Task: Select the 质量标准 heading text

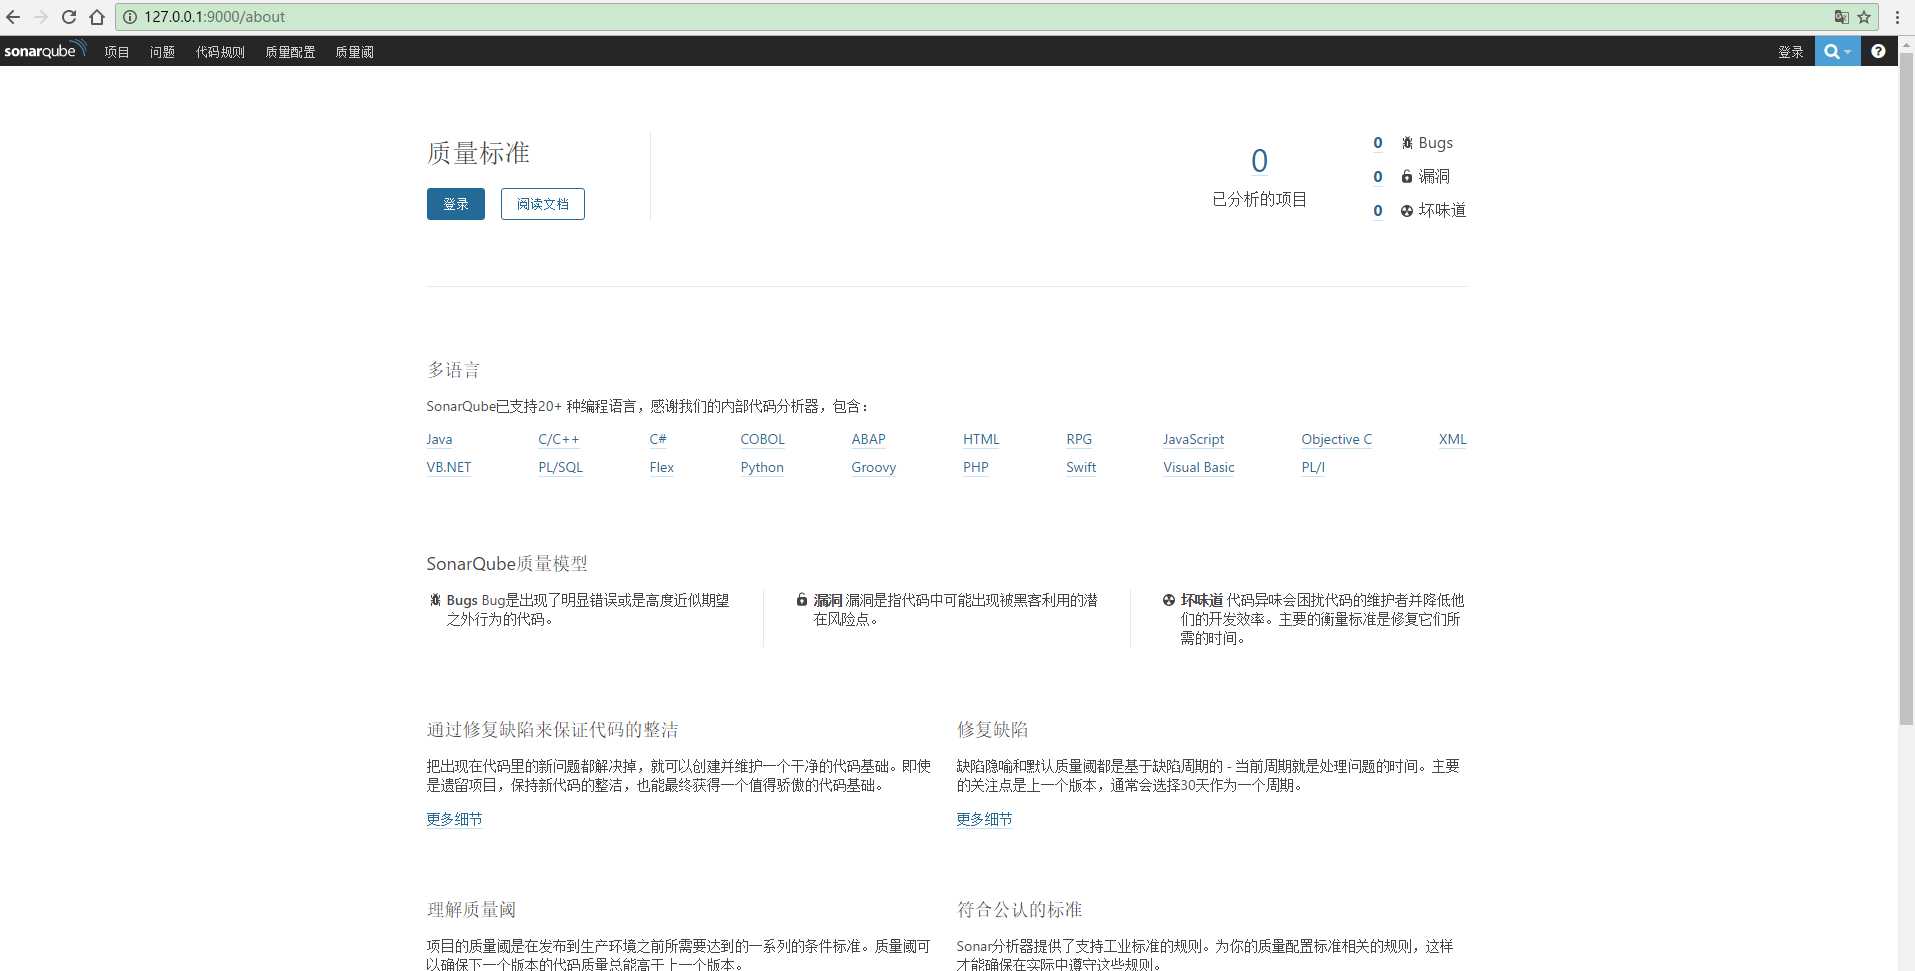Action: (478, 153)
